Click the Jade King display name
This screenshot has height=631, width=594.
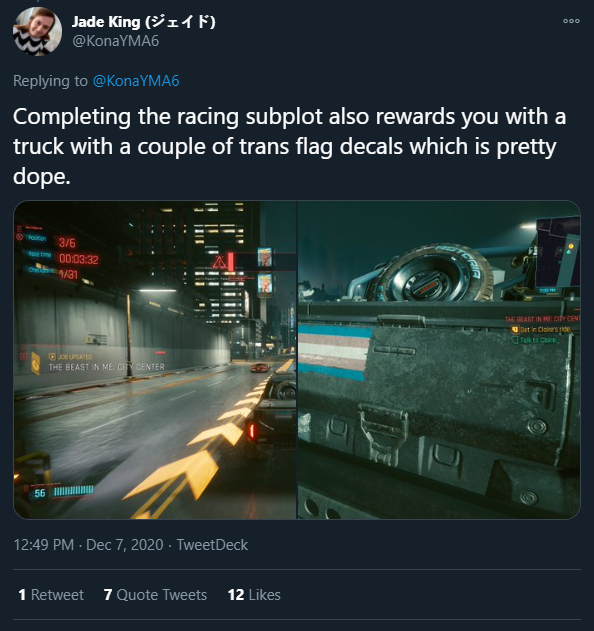coord(144,22)
